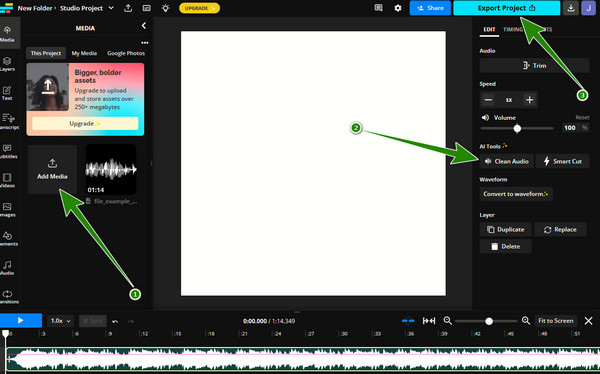Click the volume value field showing 100

570,128
